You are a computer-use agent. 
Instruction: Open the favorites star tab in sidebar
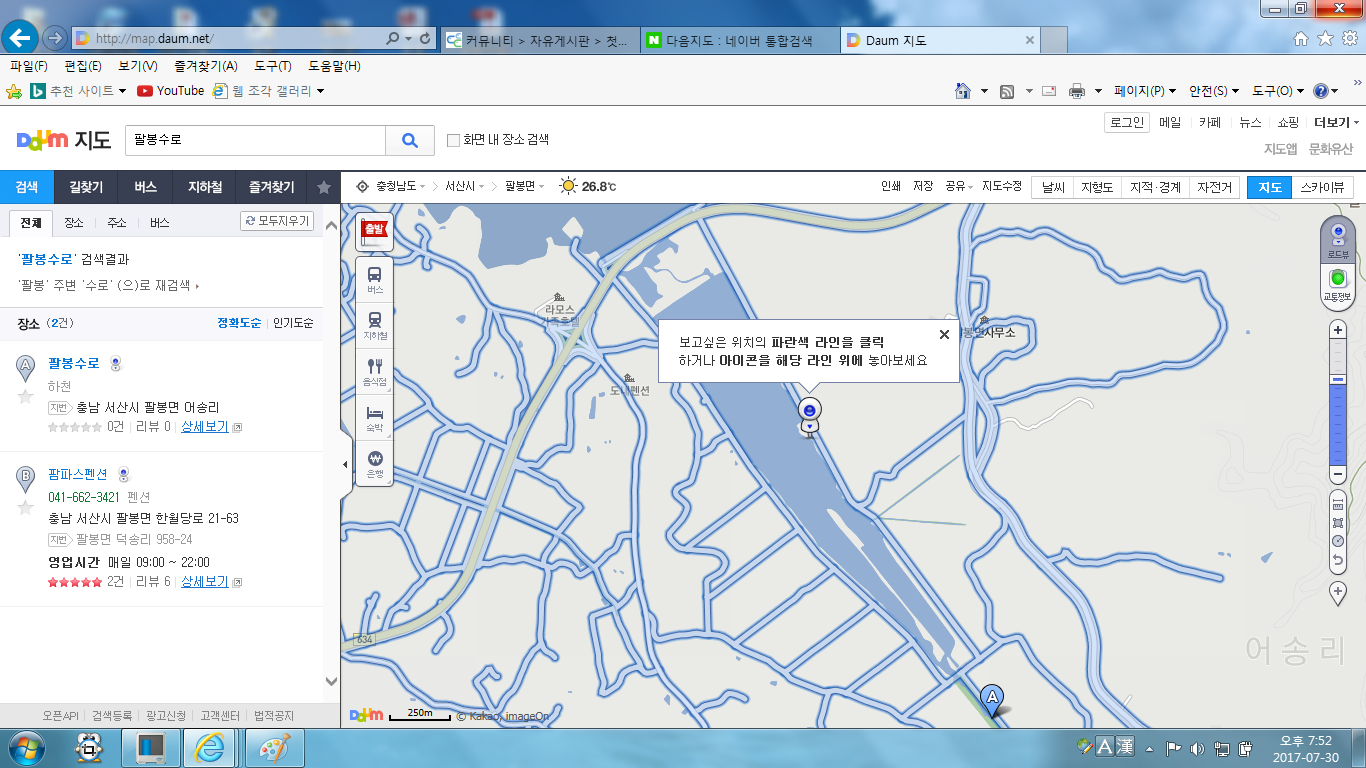point(324,187)
